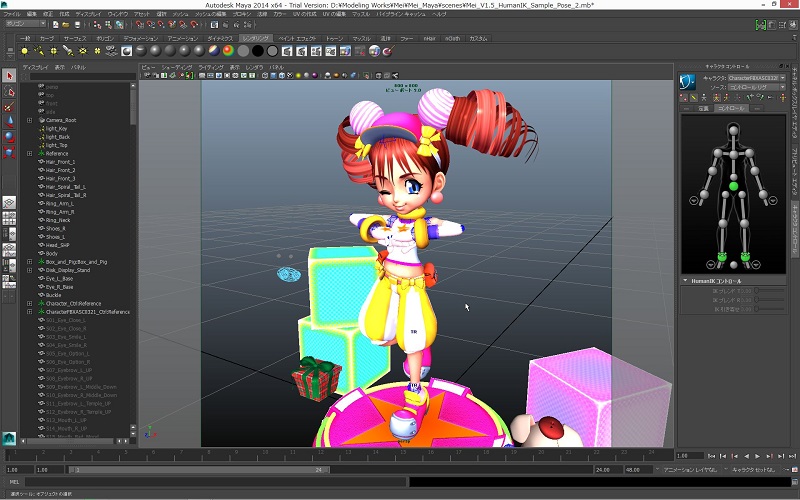The image size is (800, 500).
Task: Click the blue-yellow ramp shader ball icon
Action: pos(214,51)
